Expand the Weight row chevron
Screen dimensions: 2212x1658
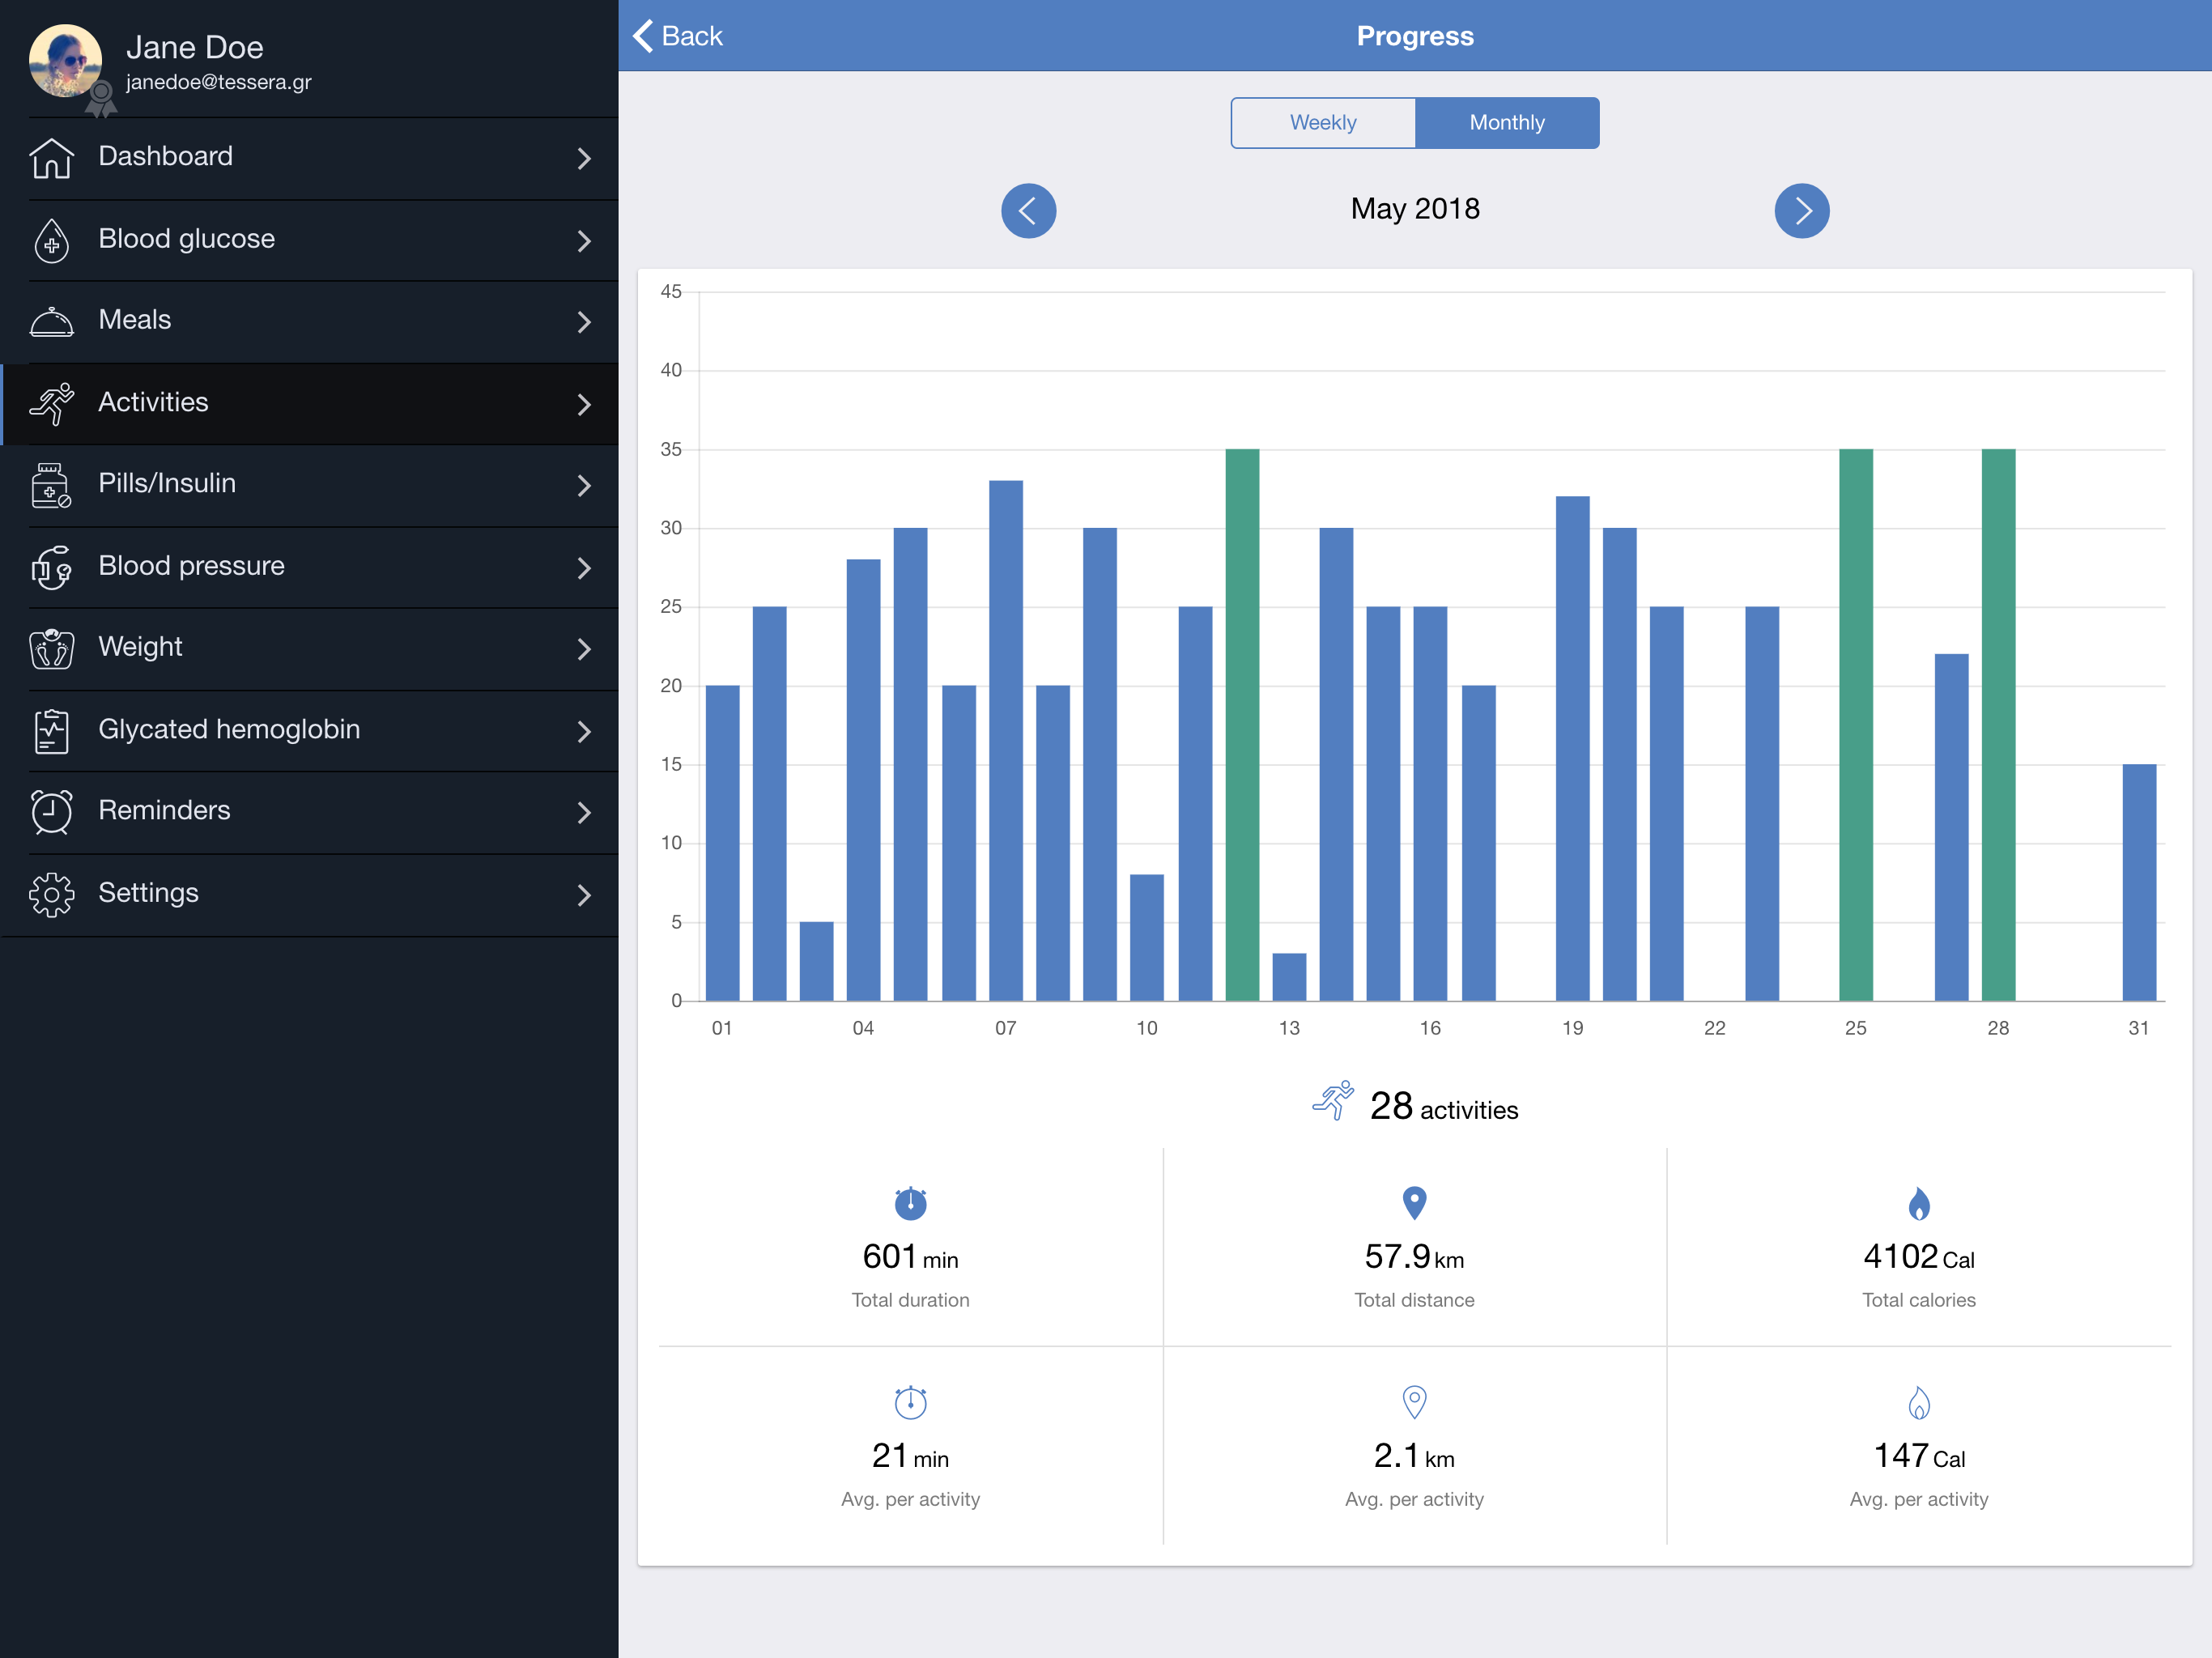point(584,649)
